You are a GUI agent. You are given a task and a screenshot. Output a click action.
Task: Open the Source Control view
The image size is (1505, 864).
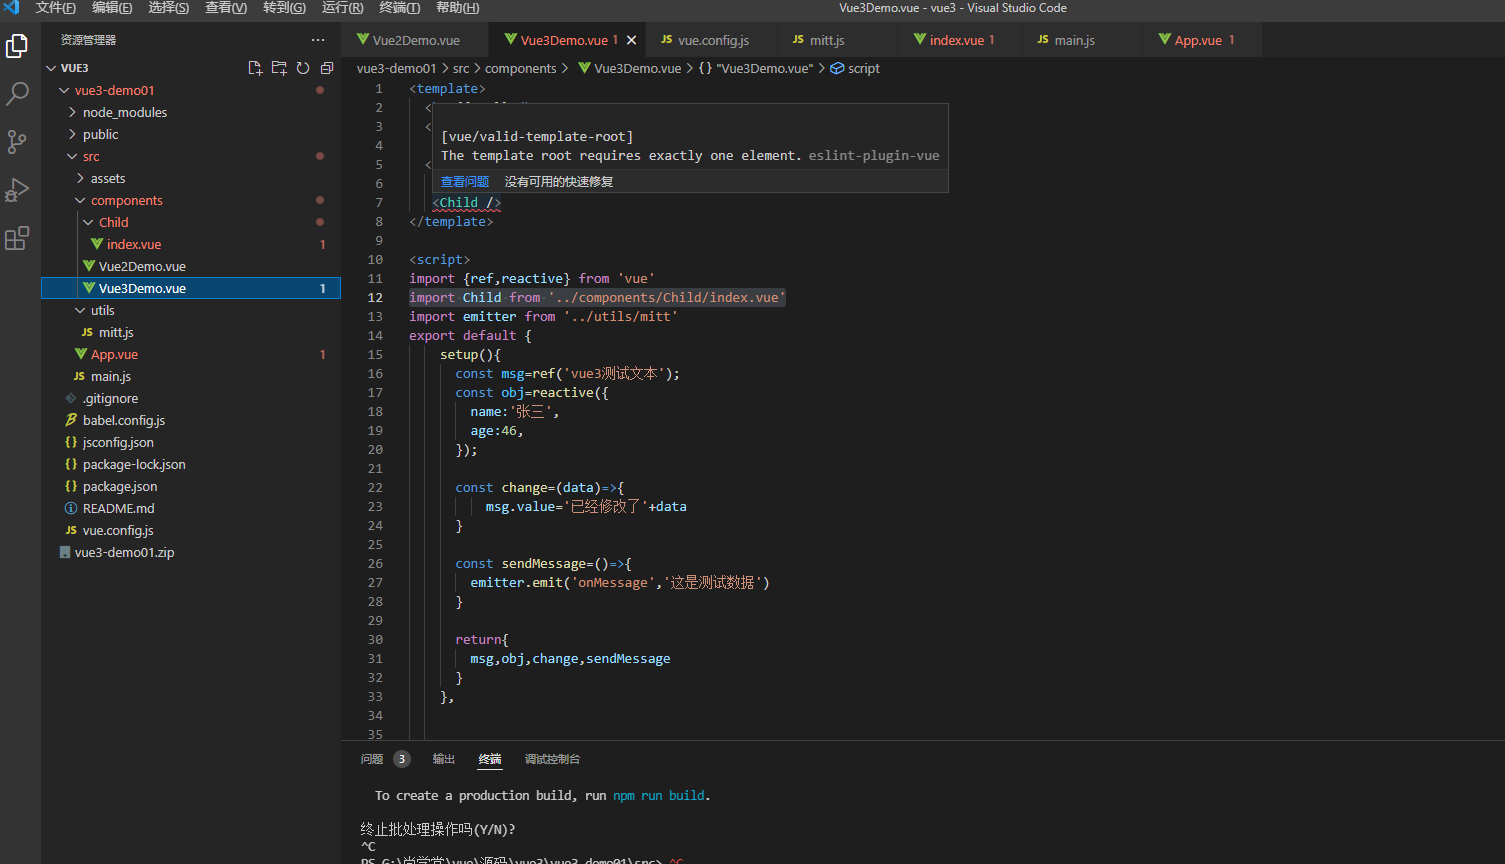17,142
